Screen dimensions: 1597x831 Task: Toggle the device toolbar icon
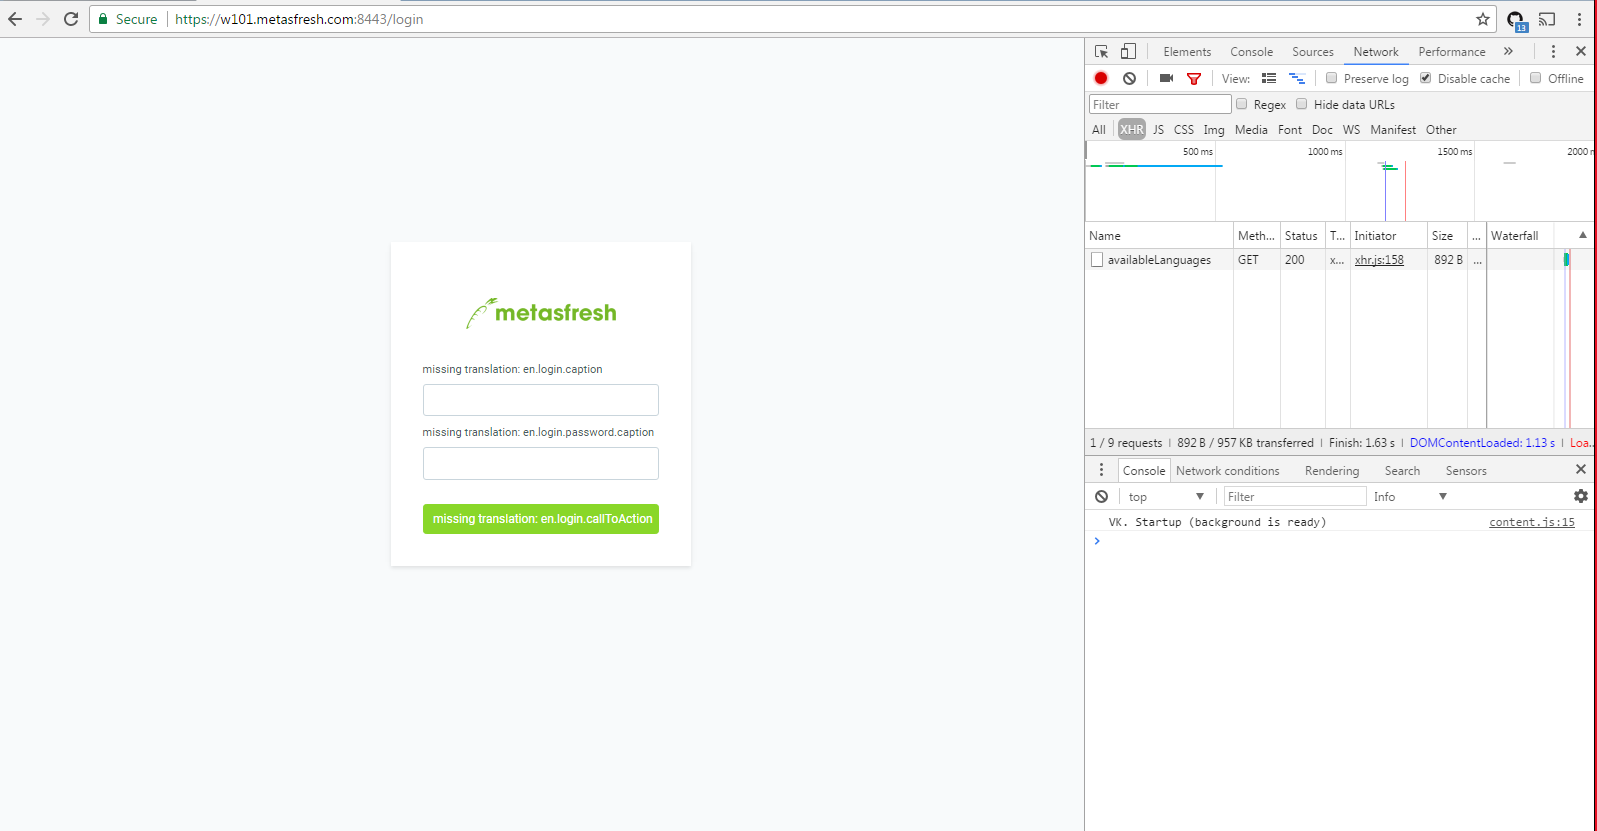click(1128, 51)
